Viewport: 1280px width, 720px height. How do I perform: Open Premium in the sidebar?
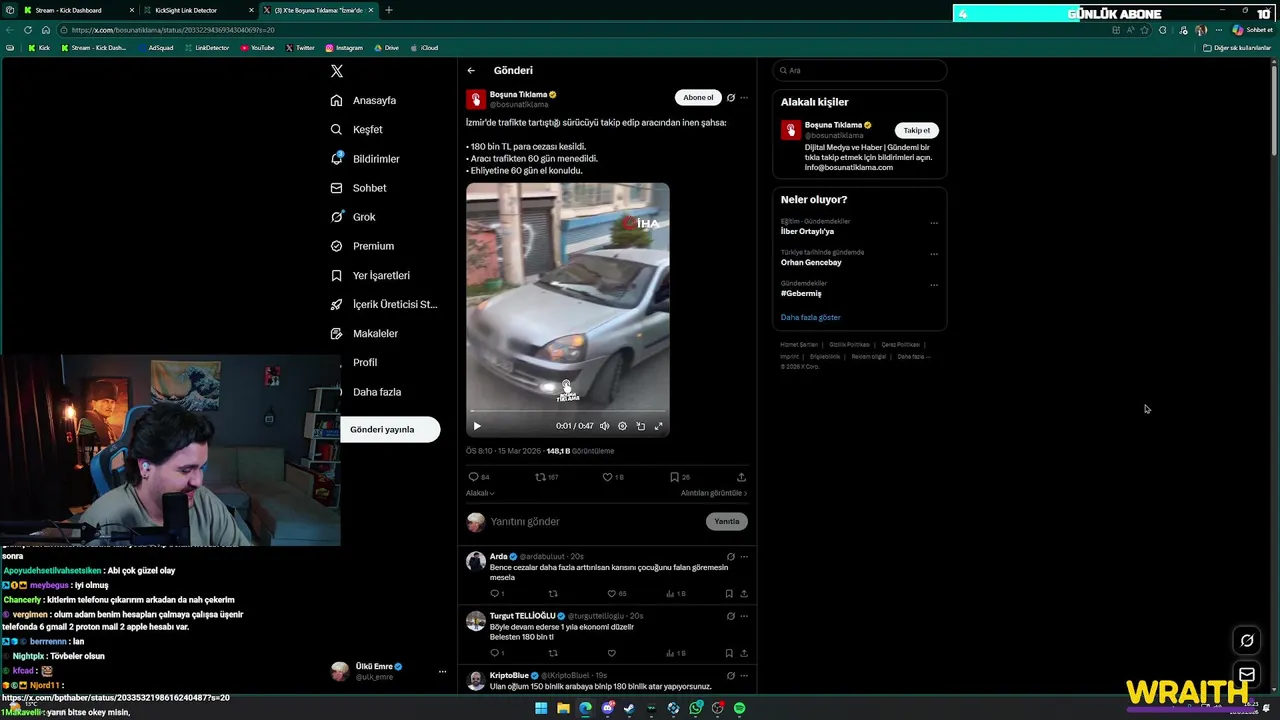(x=362, y=246)
